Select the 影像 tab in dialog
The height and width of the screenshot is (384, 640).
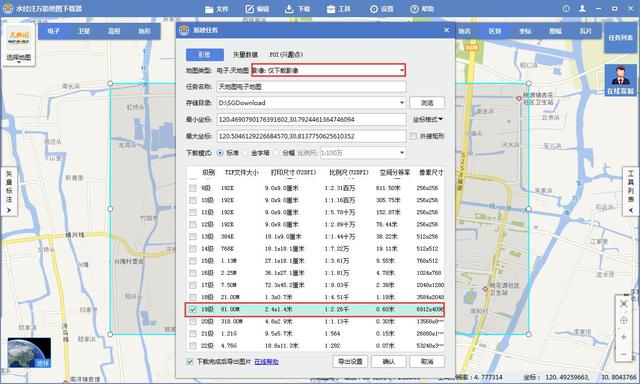(204, 54)
